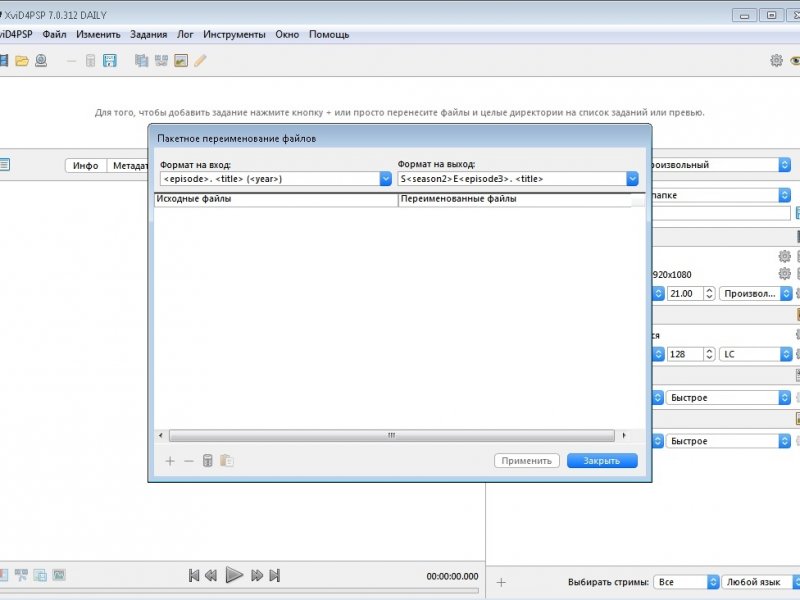Viewport: 800px width, 600px height.
Task: Click the Исходные файлы column header
Action: point(276,199)
